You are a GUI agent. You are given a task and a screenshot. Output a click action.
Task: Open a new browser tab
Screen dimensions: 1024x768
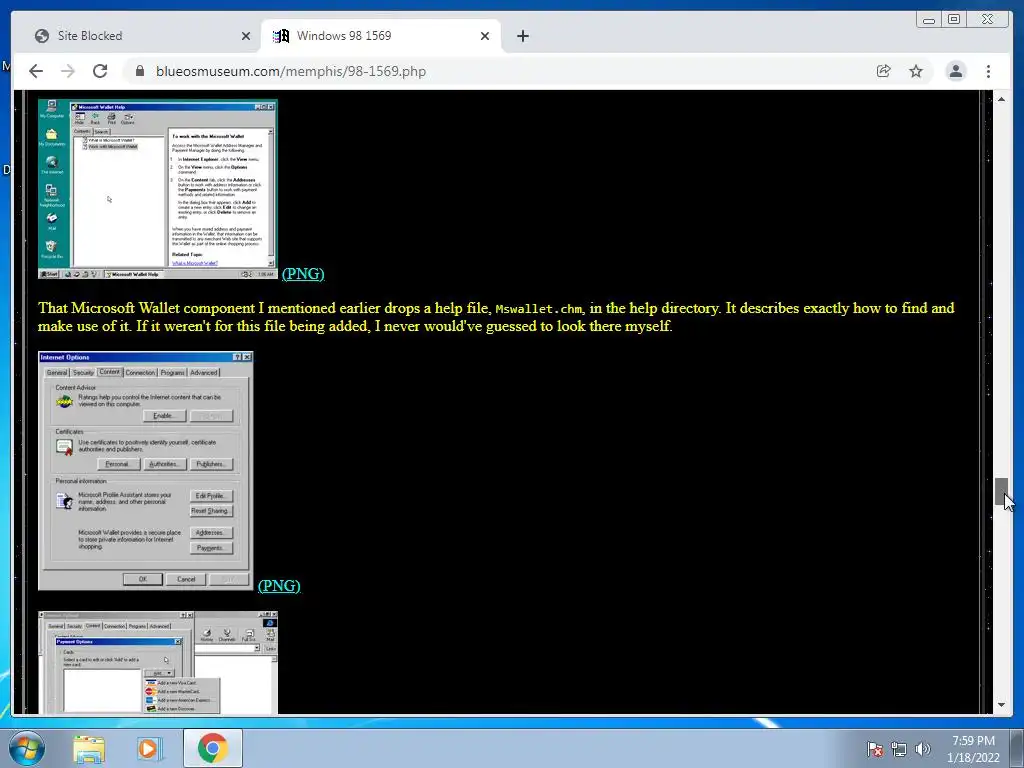click(522, 36)
